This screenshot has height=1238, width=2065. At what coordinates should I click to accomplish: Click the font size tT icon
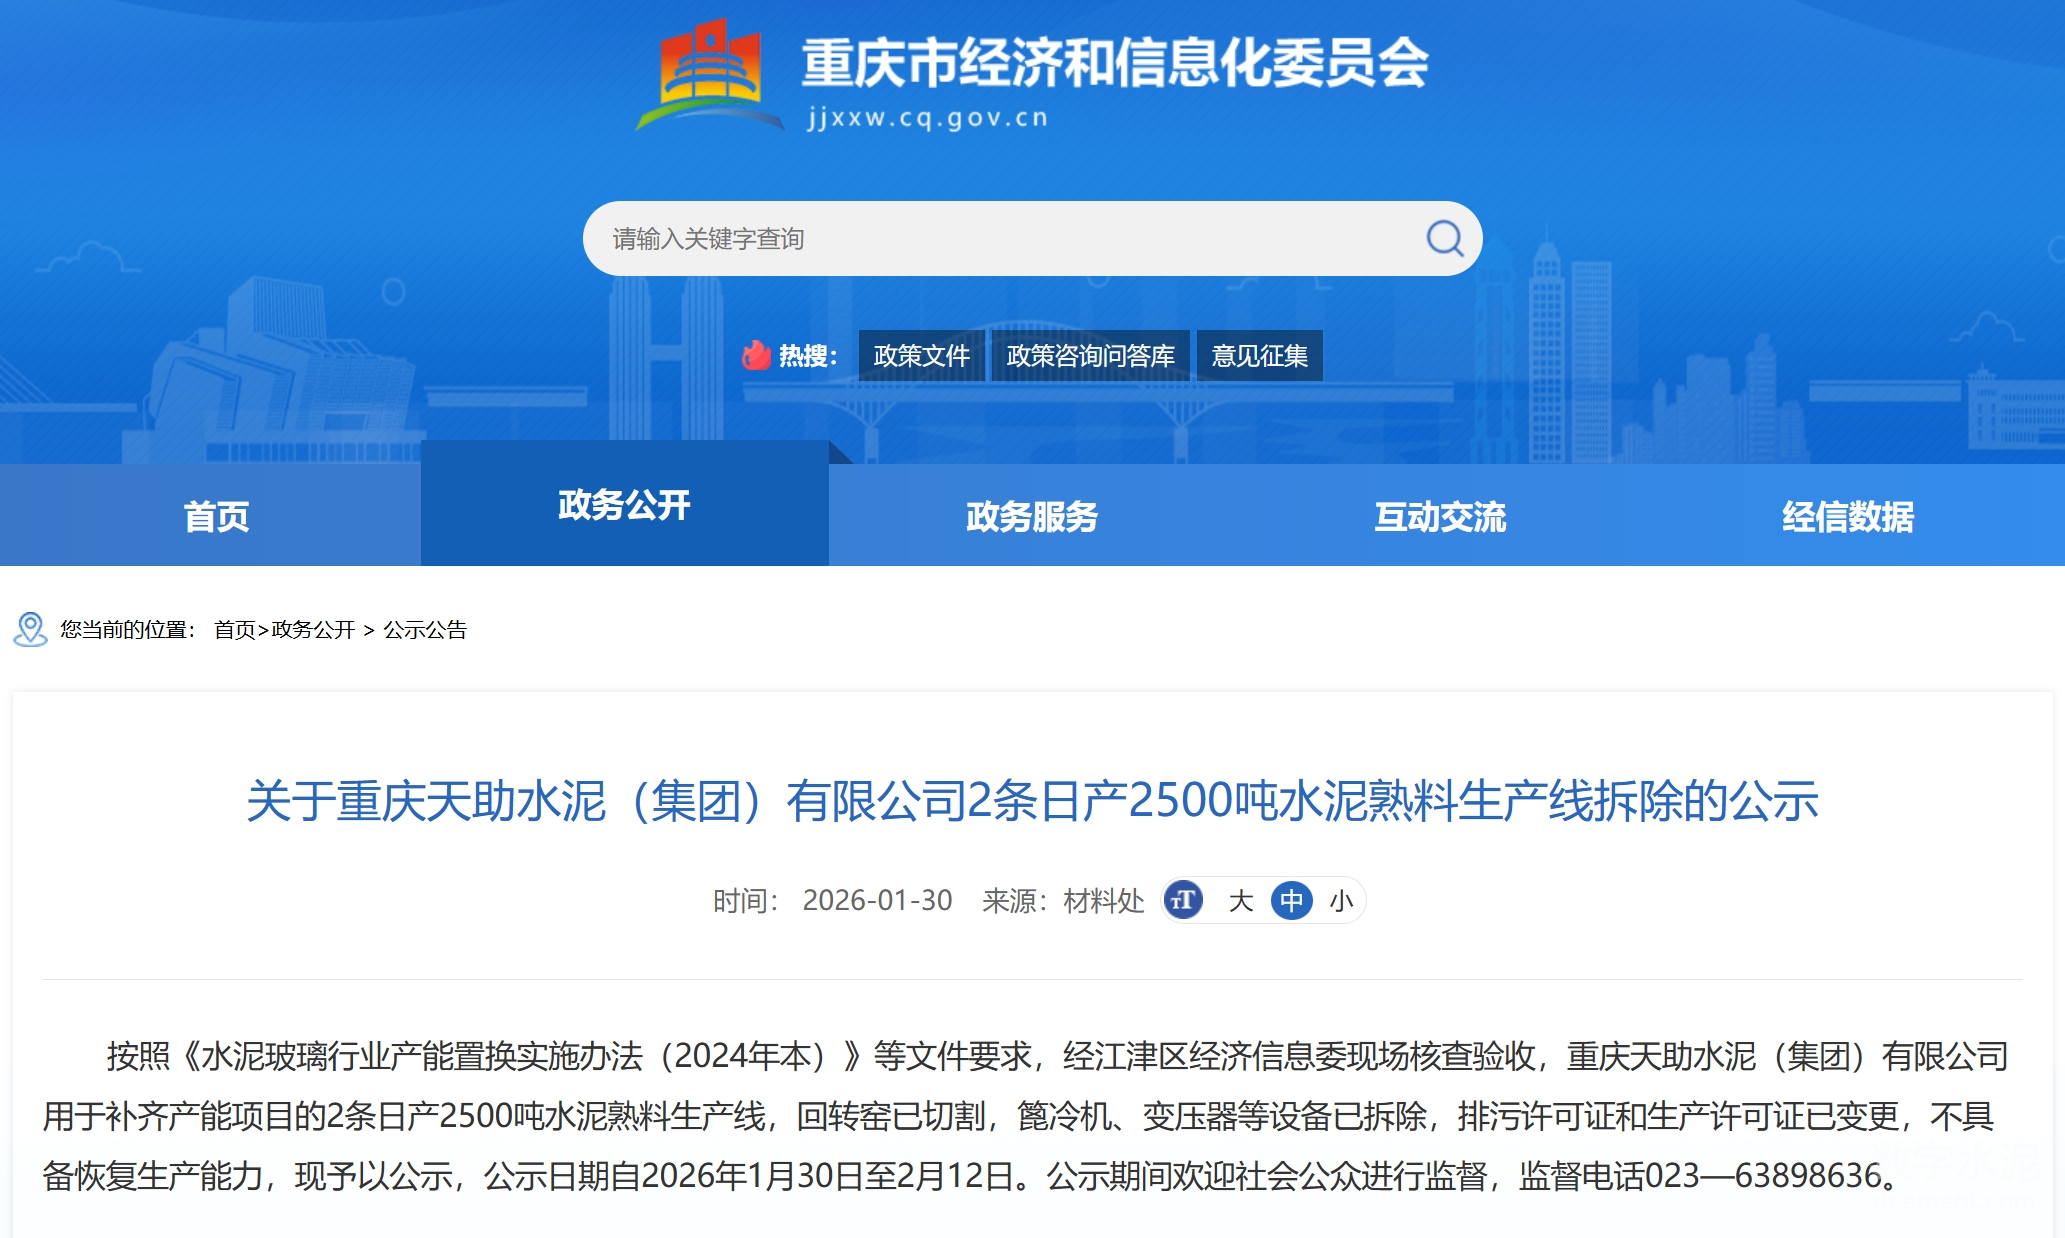[x=1184, y=900]
